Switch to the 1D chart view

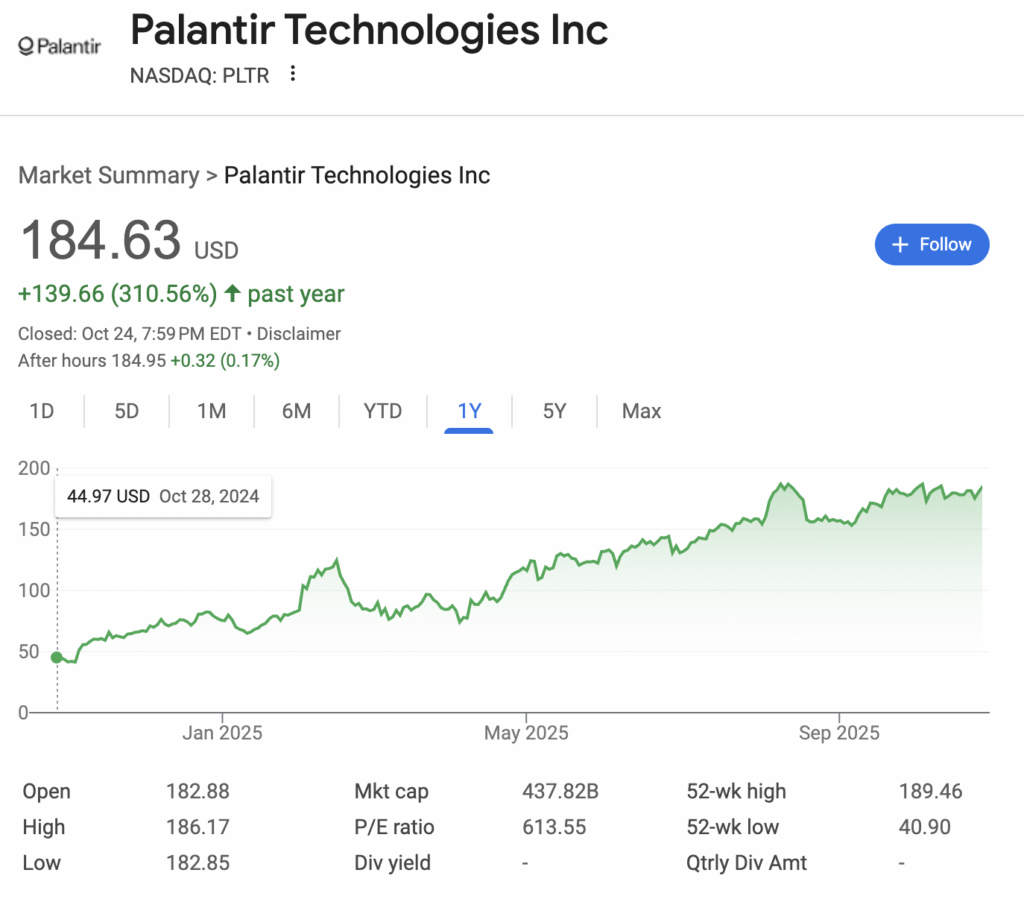point(42,411)
